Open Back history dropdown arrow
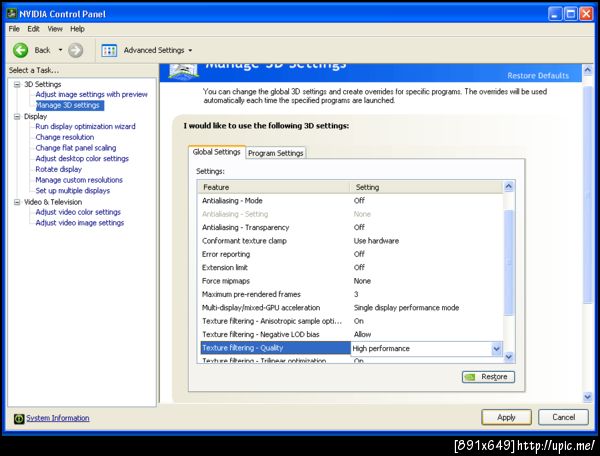Screen dimensions: 600x456 point(60,50)
